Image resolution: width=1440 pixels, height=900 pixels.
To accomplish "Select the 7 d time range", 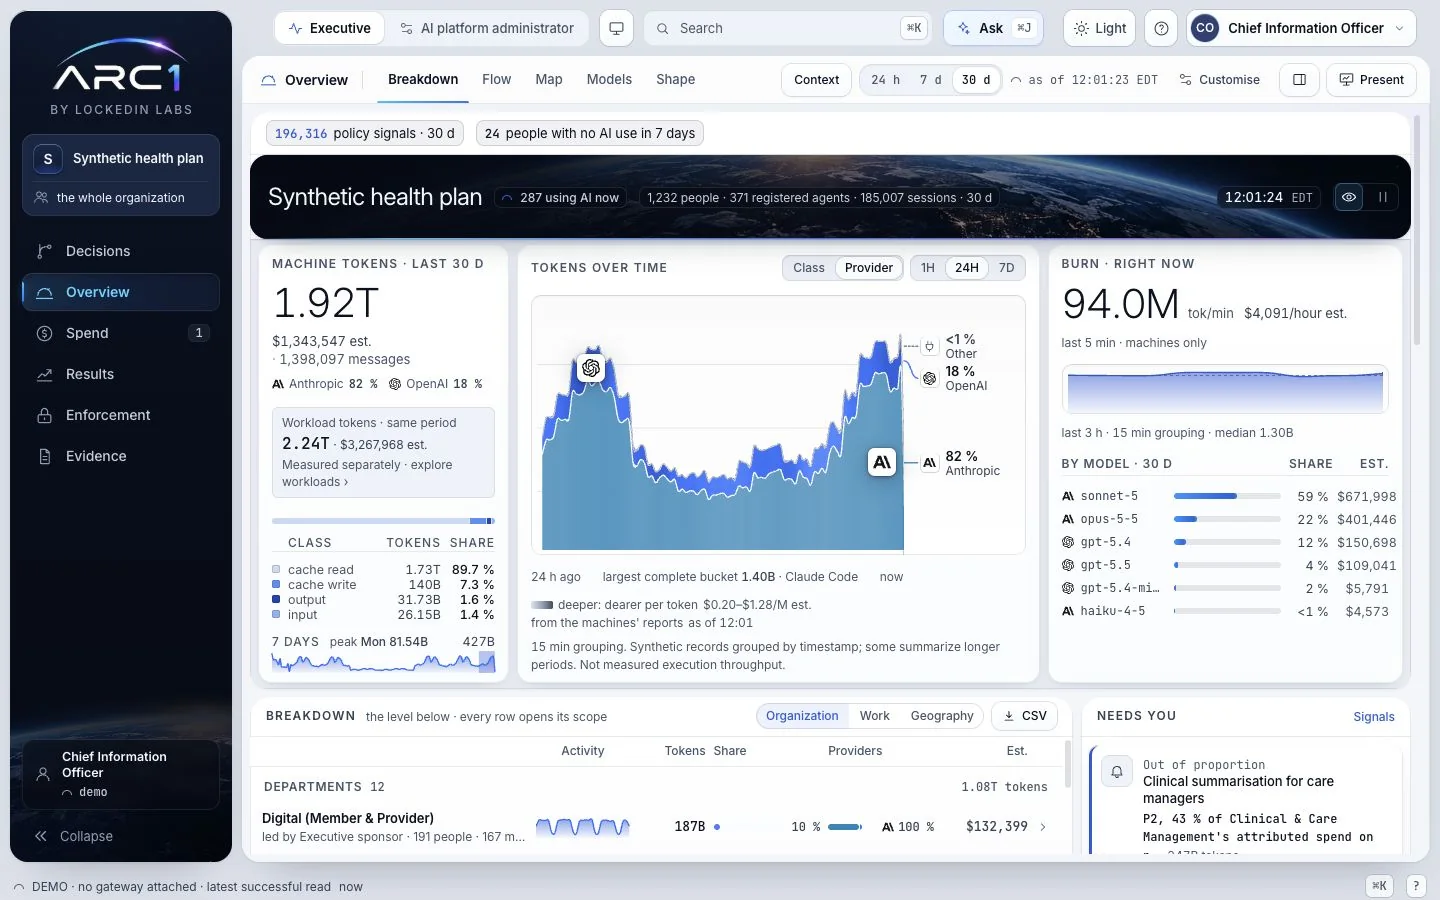I will [x=930, y=80].
